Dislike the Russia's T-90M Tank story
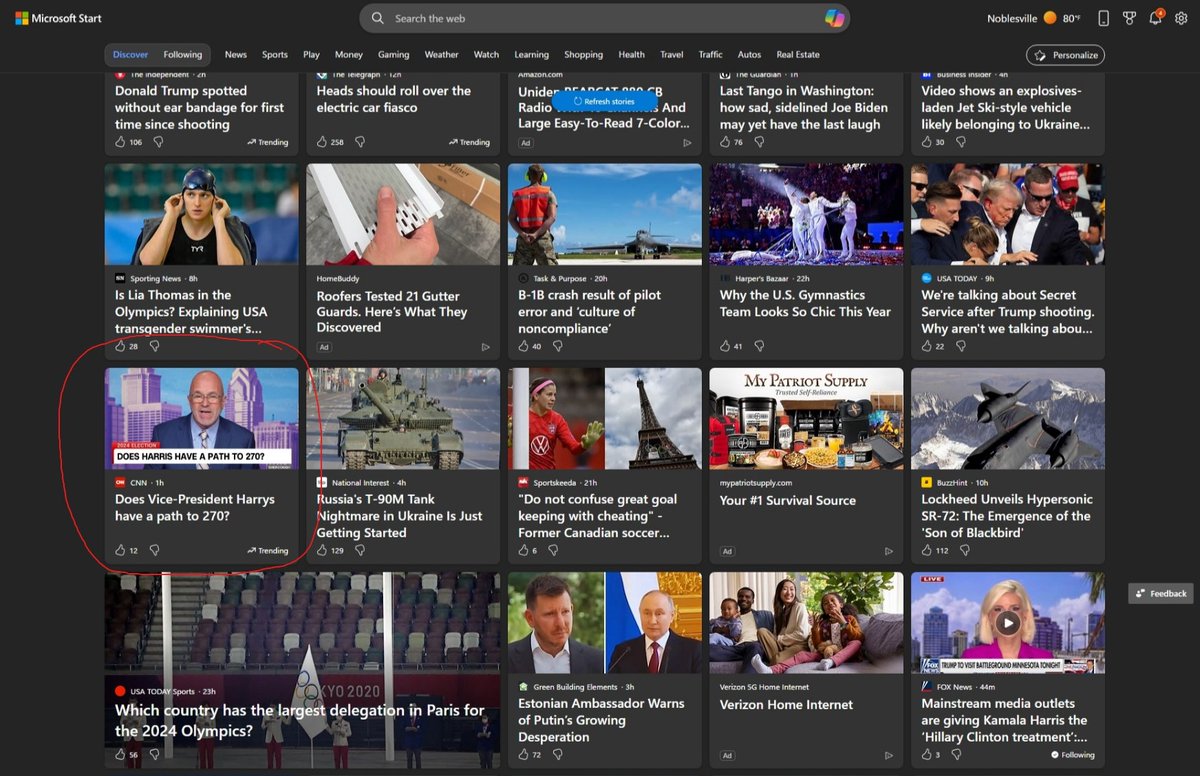 [x=360, y=550]
